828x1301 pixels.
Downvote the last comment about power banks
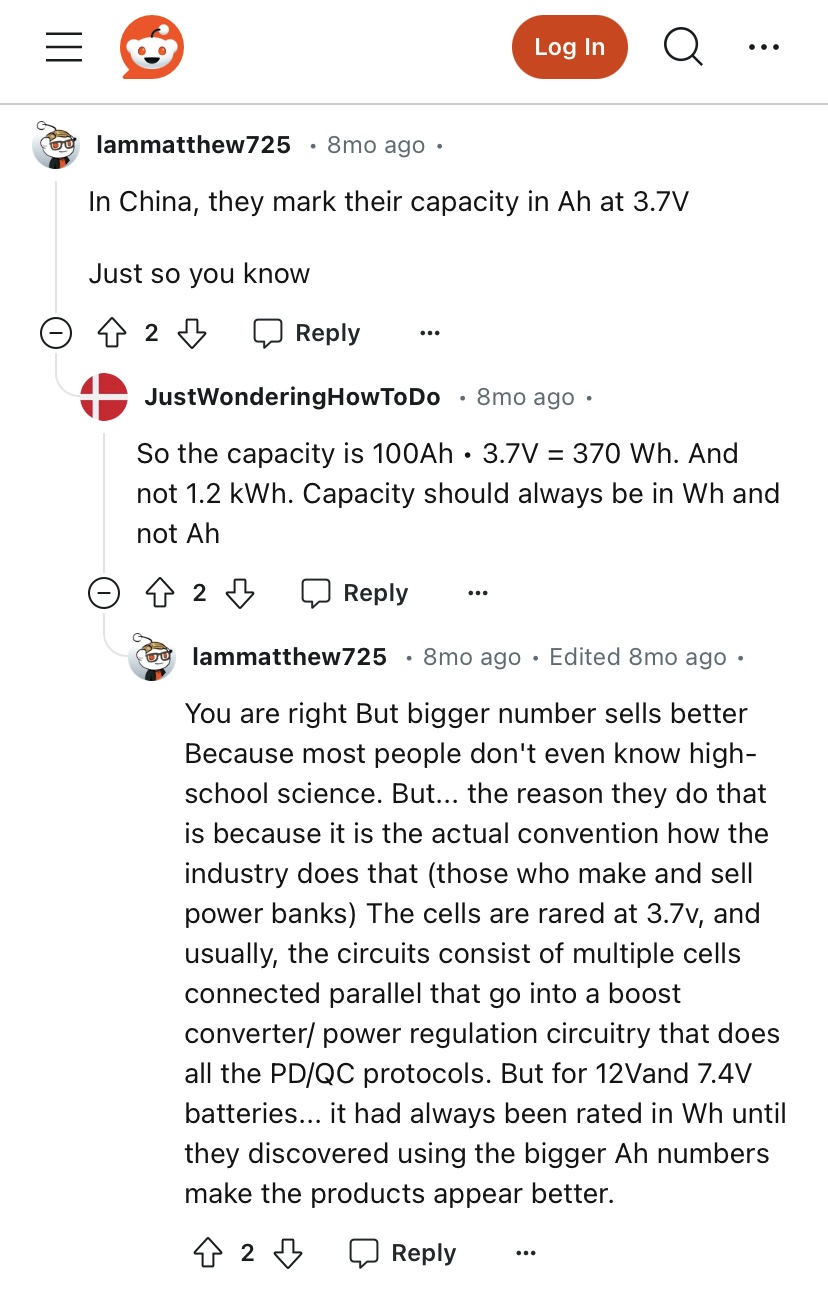coord(287,1253)
